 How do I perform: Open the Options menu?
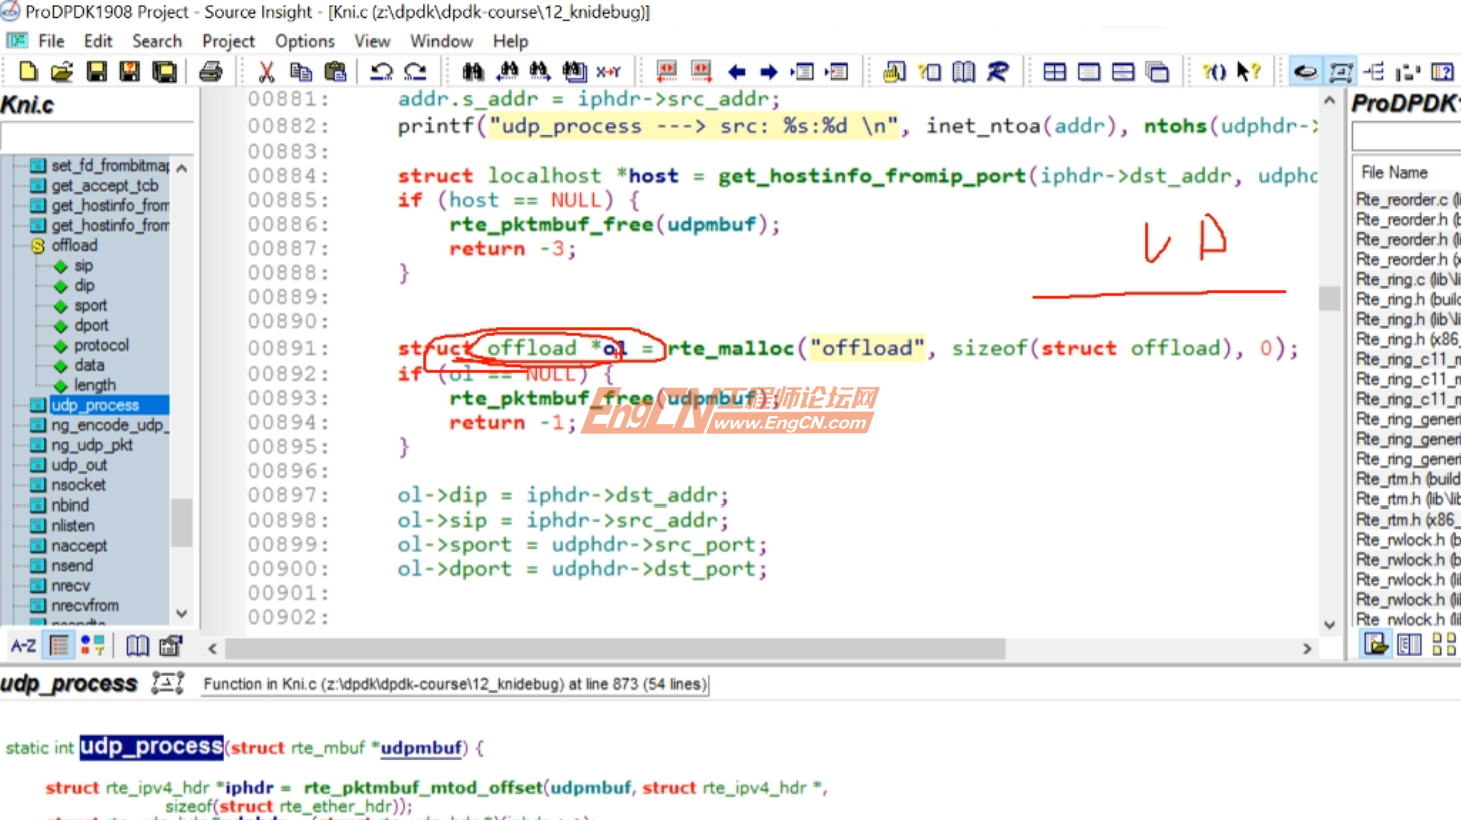click(x=305, y=41)
